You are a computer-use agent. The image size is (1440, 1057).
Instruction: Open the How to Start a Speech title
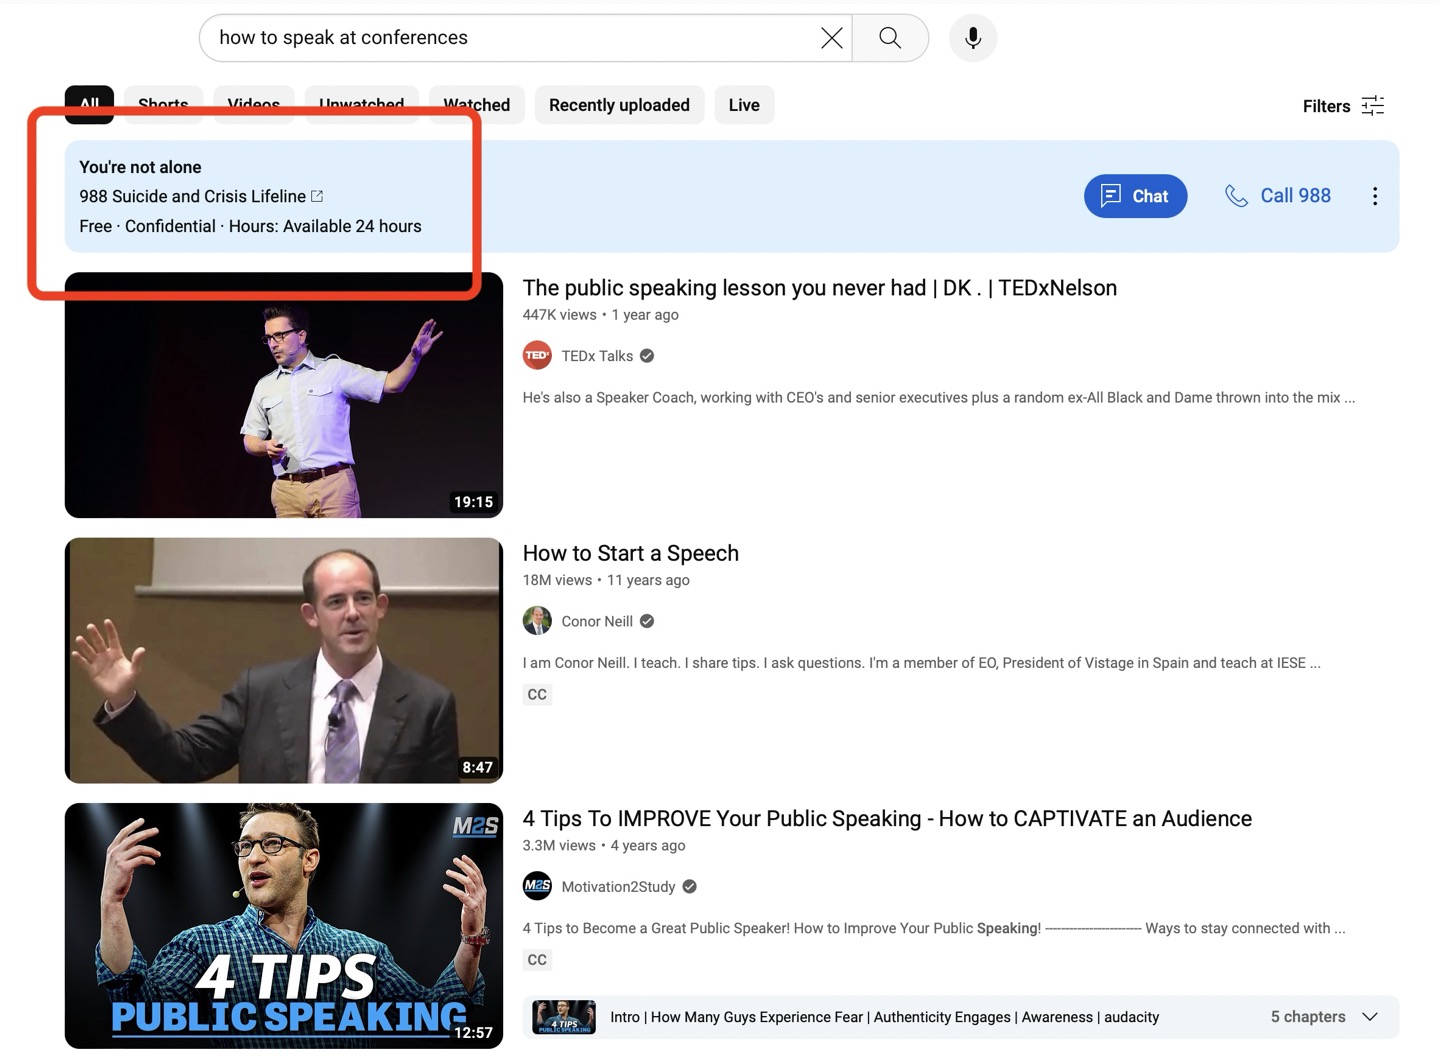click(x=630, y=553)
